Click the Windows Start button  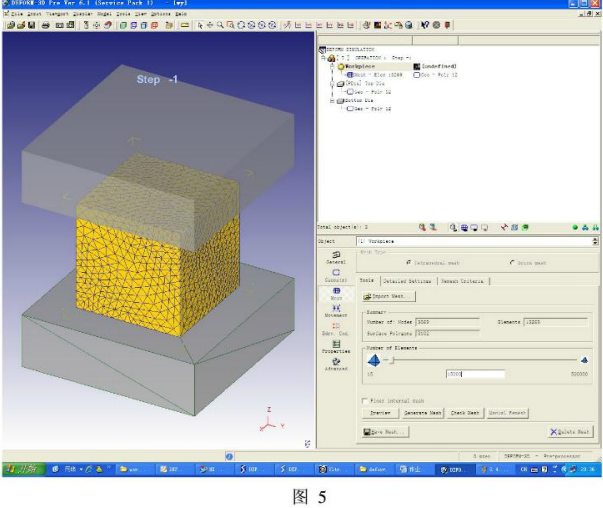[x=23, y=469]
